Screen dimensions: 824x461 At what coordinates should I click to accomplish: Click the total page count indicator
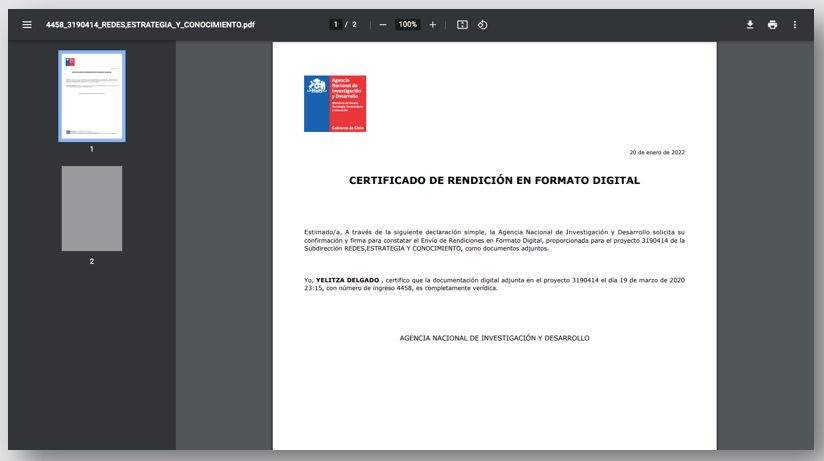pyautogui.click(x=354, y=25)
